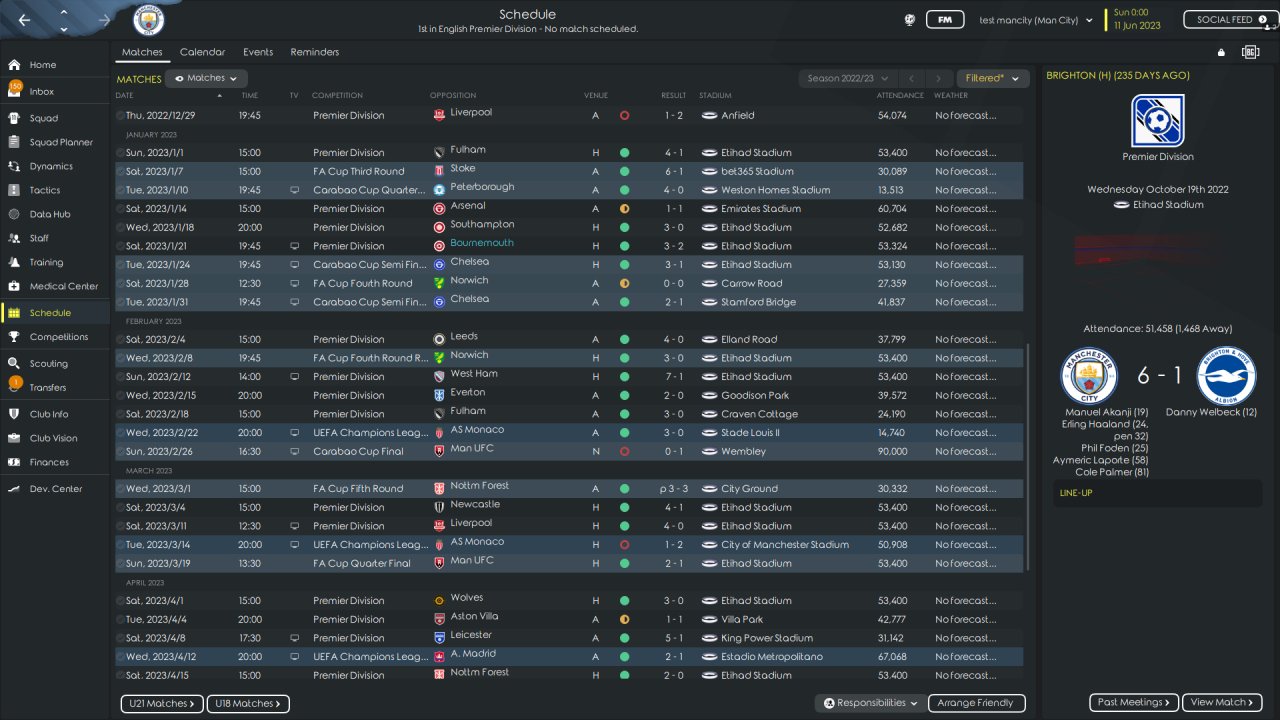Go forward using the right arrow

105,20
